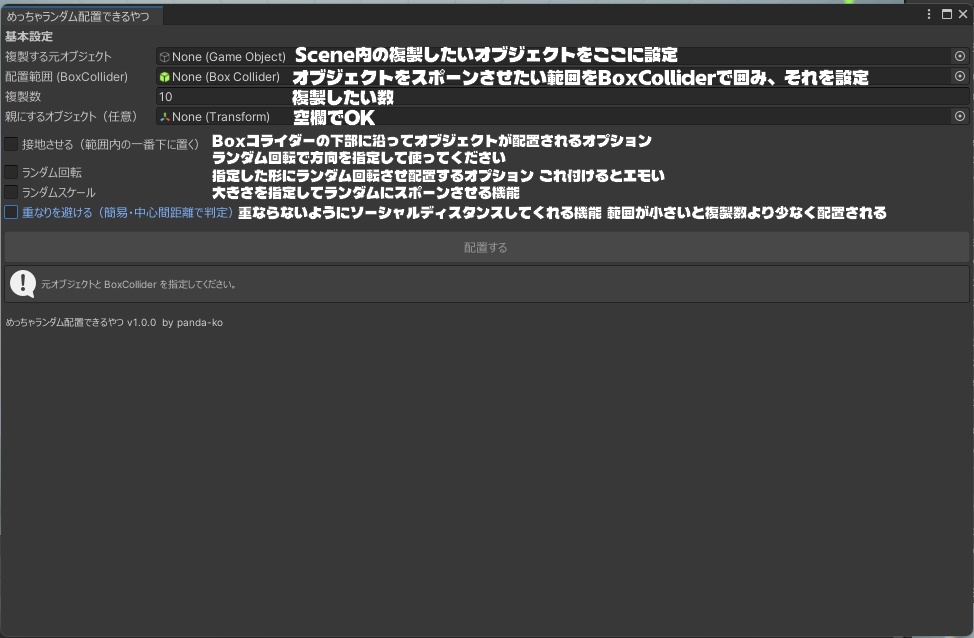Image resolution: width=974 pixels, height=638 pixels.
Task: Click the 複製する元オブジェクト label
Action: 58,57
